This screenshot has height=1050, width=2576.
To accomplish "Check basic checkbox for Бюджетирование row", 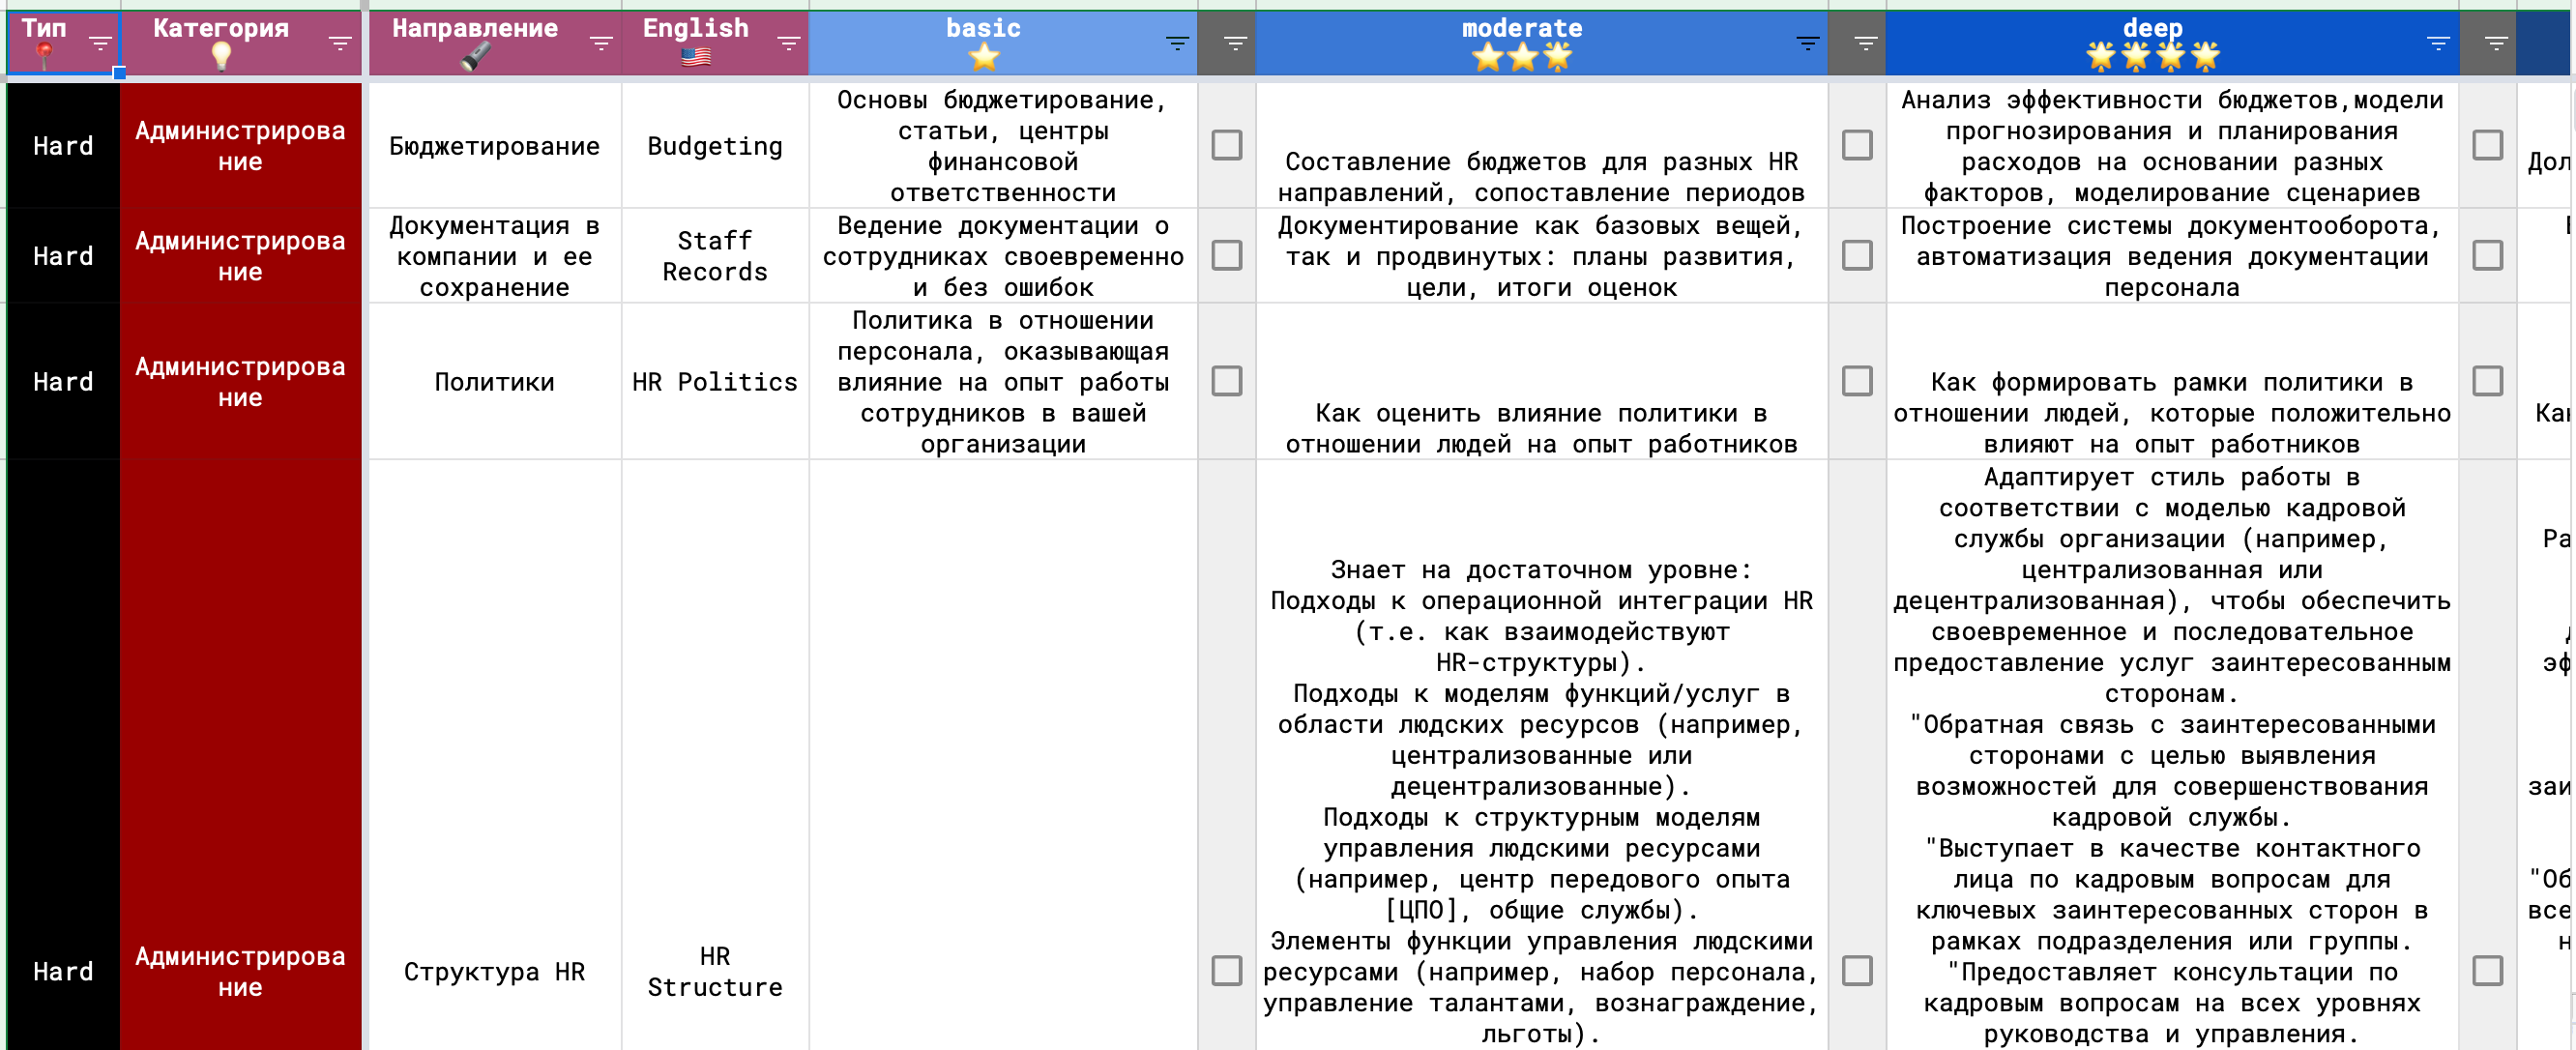I will (x=1226, y=145).
